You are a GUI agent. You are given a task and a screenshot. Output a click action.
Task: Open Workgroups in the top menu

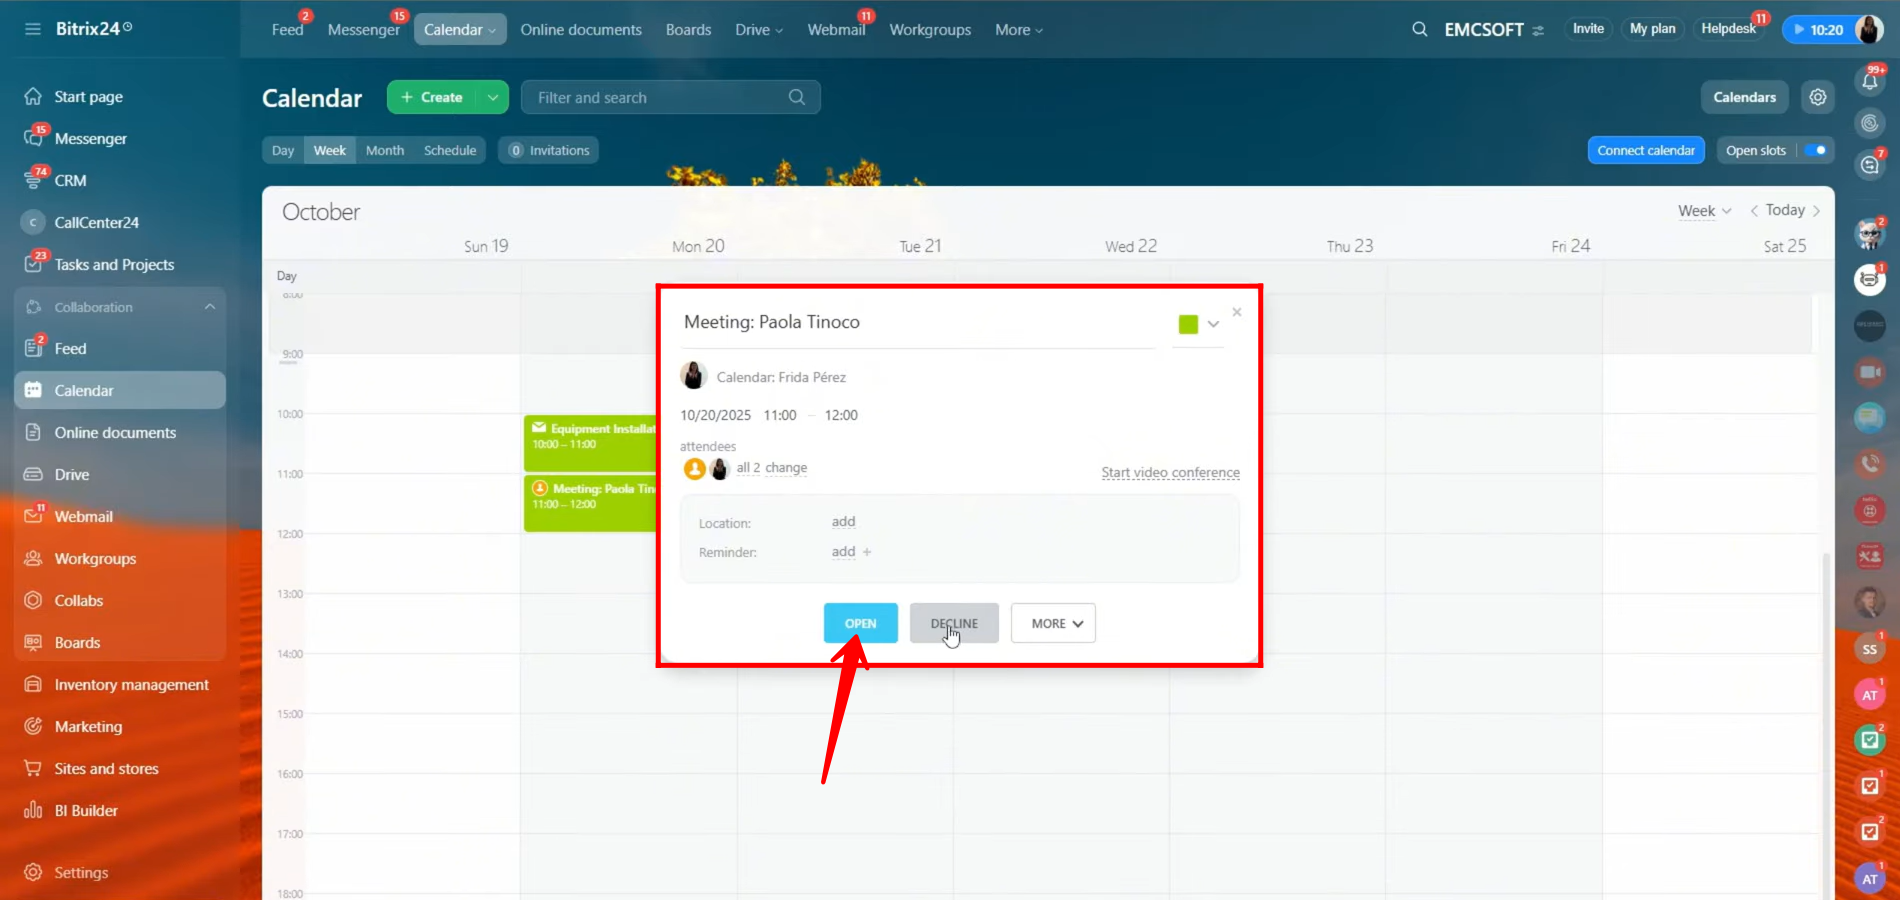[x=930, y=30]
